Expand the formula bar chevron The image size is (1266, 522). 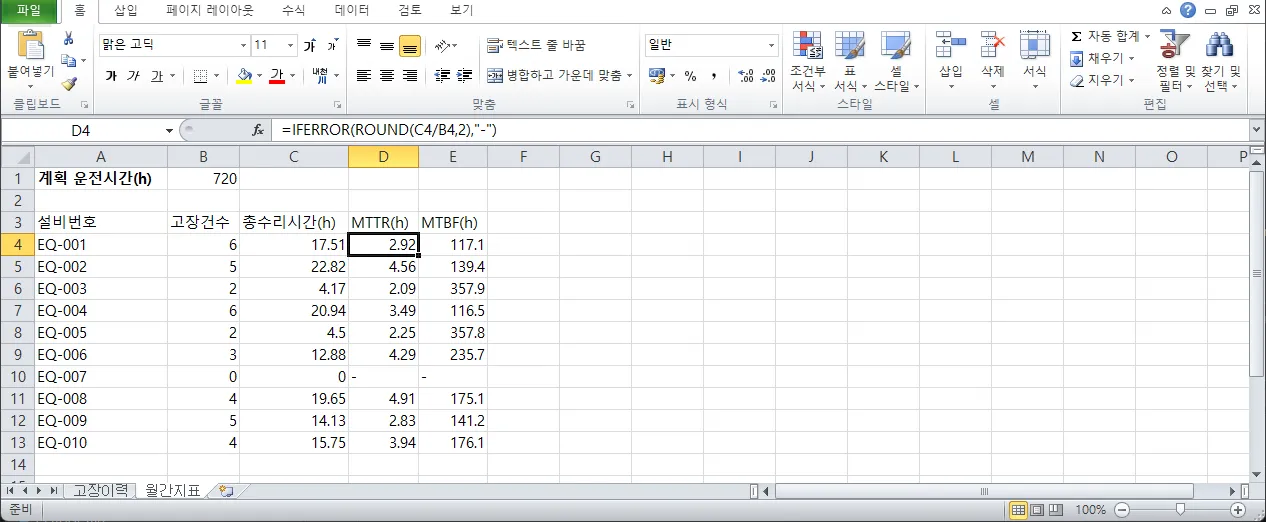pyautogui.click(x=1256, y=130)
